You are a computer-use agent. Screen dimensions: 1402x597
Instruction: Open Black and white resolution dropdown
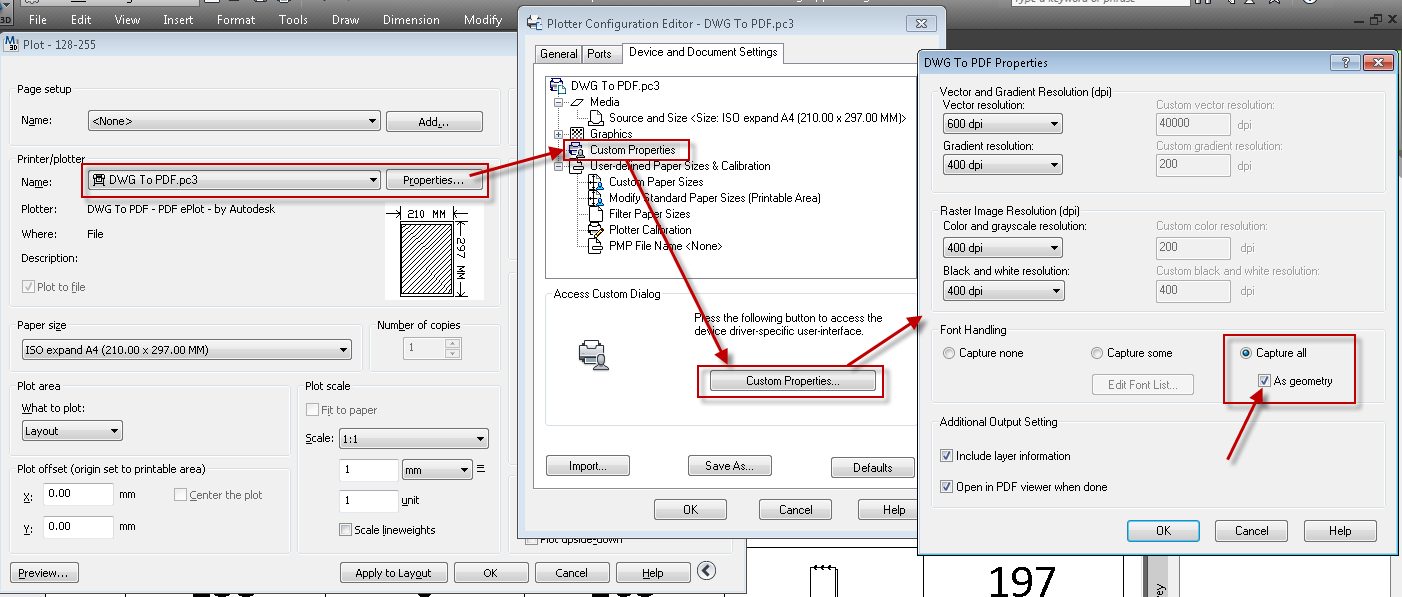[x=1003, y=291]
